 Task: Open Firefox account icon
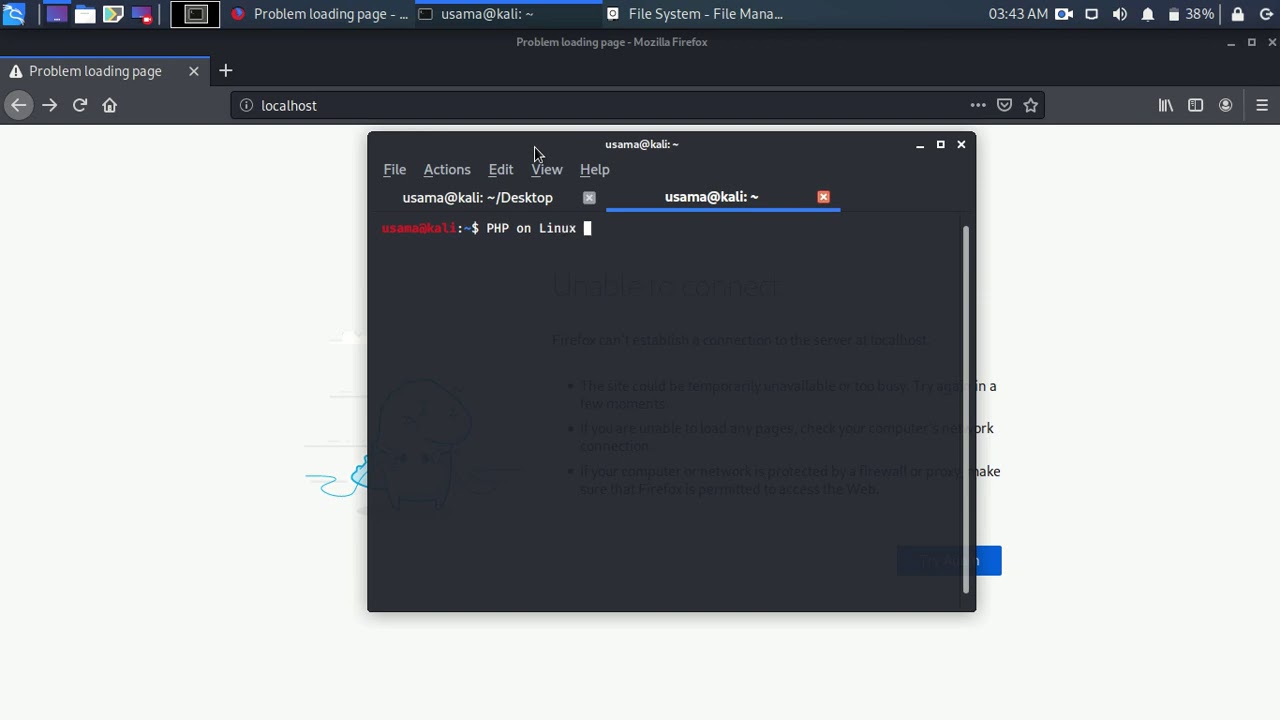click(x=1225, y=105)
